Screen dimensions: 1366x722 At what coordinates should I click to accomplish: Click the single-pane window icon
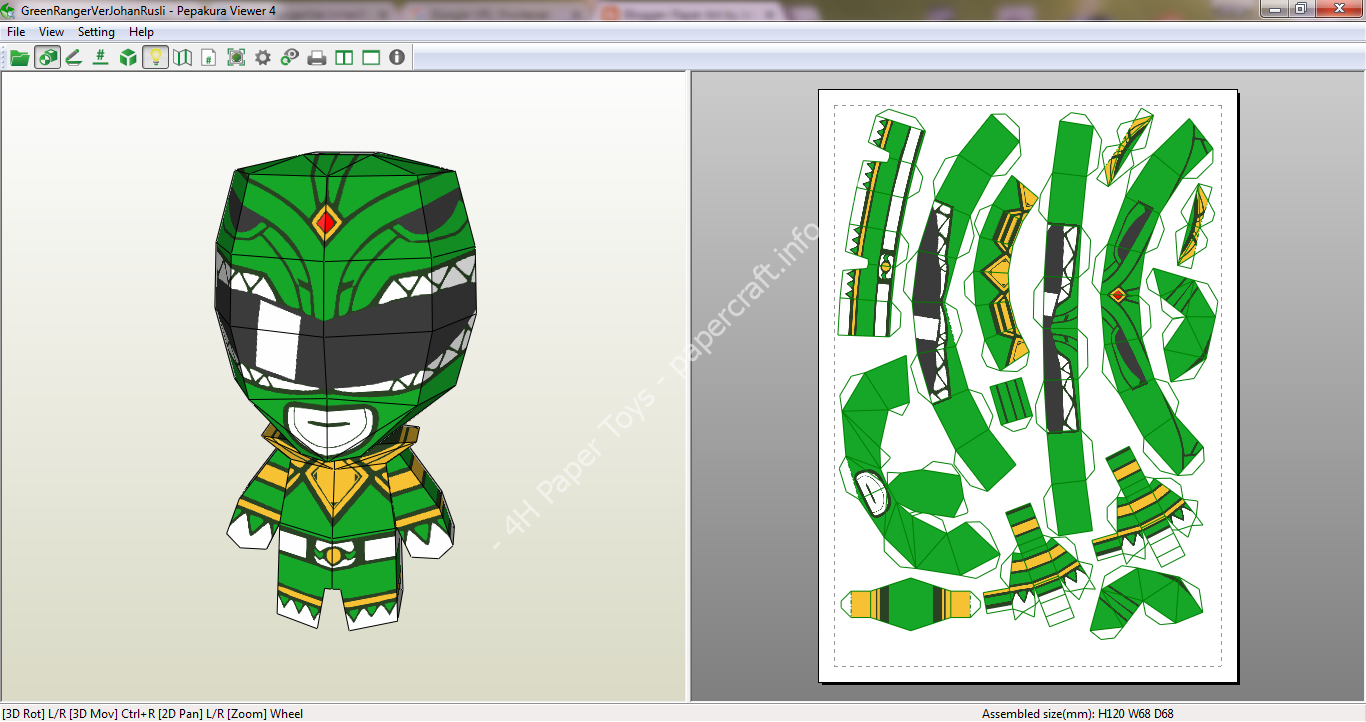[x=371, y=58]
